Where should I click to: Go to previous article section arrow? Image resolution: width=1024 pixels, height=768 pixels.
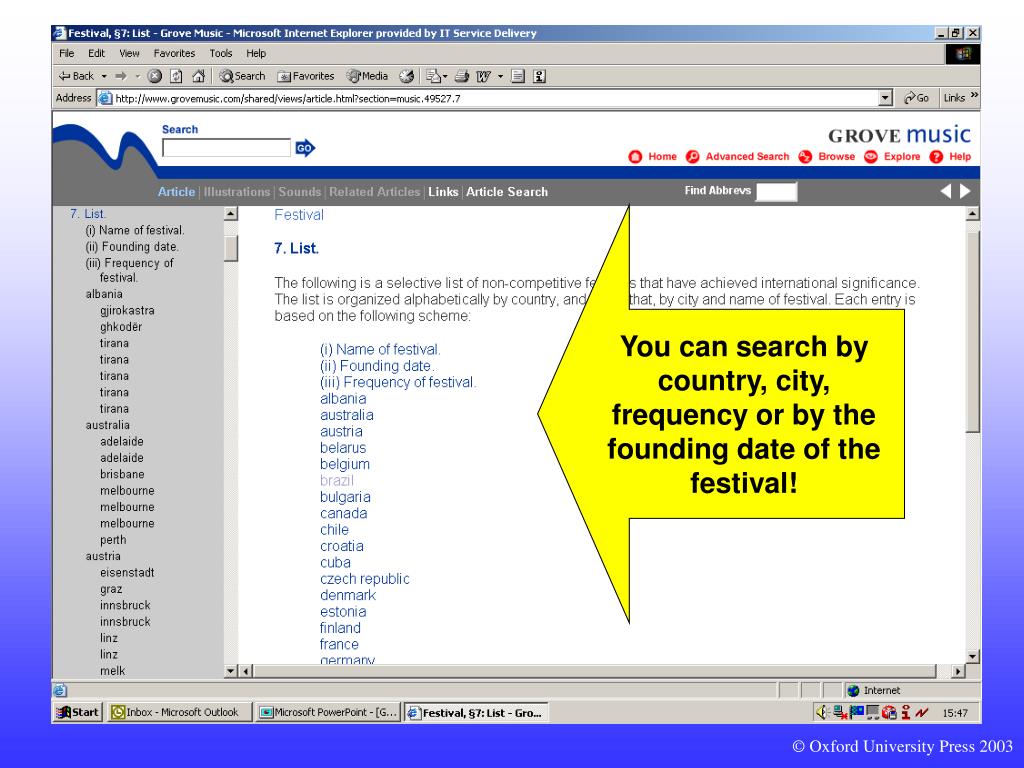[x=946, y=191]
